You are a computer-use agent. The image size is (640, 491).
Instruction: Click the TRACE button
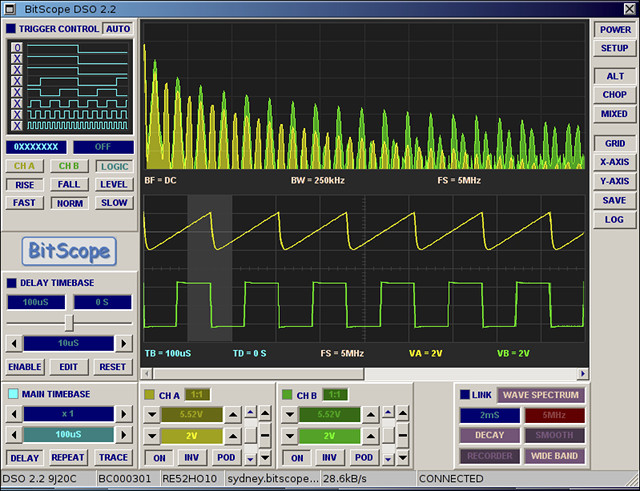113,458
